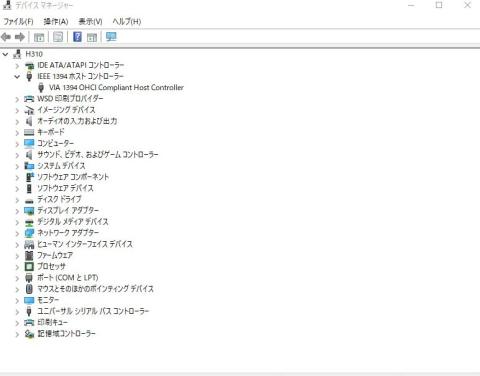Expand the ソフトウェア デバイス node
The width and height of the screenshot is (480, 376).
(17, 189)
